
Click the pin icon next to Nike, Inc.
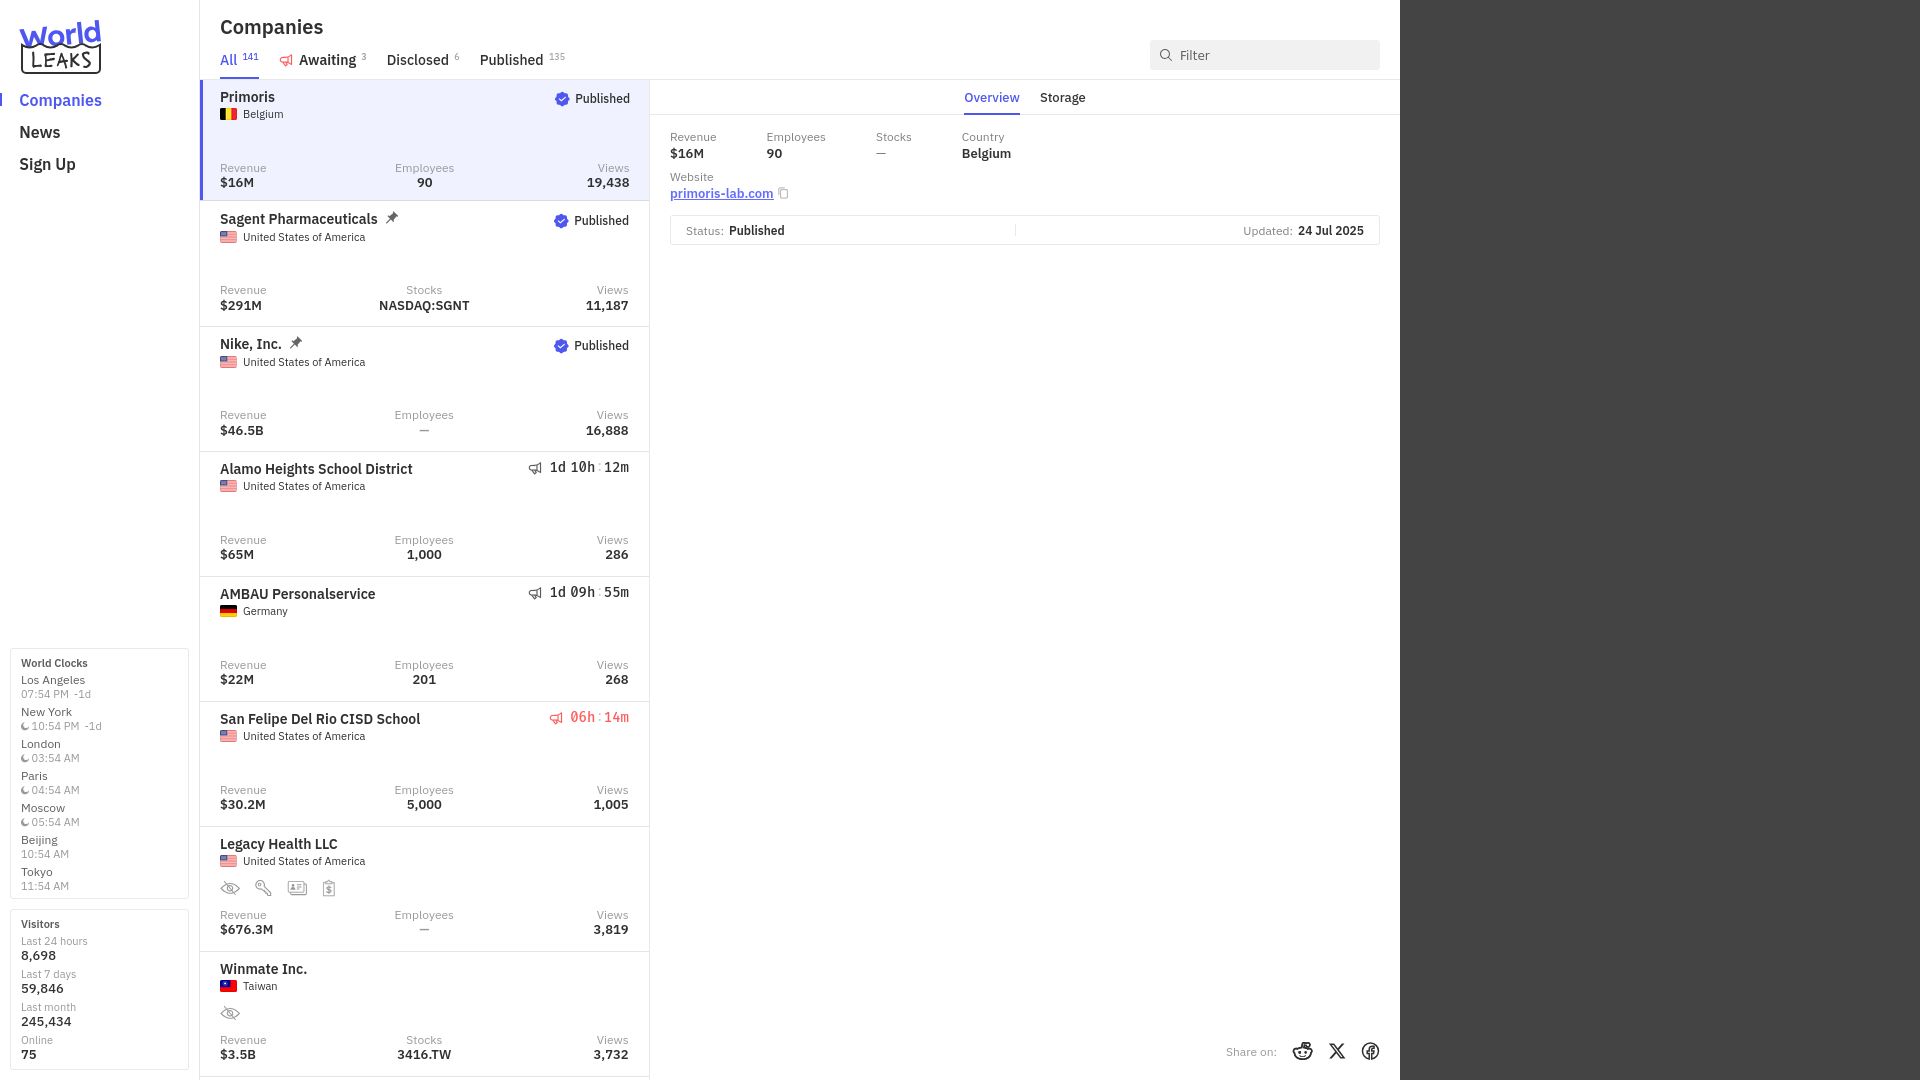[296, 343]
